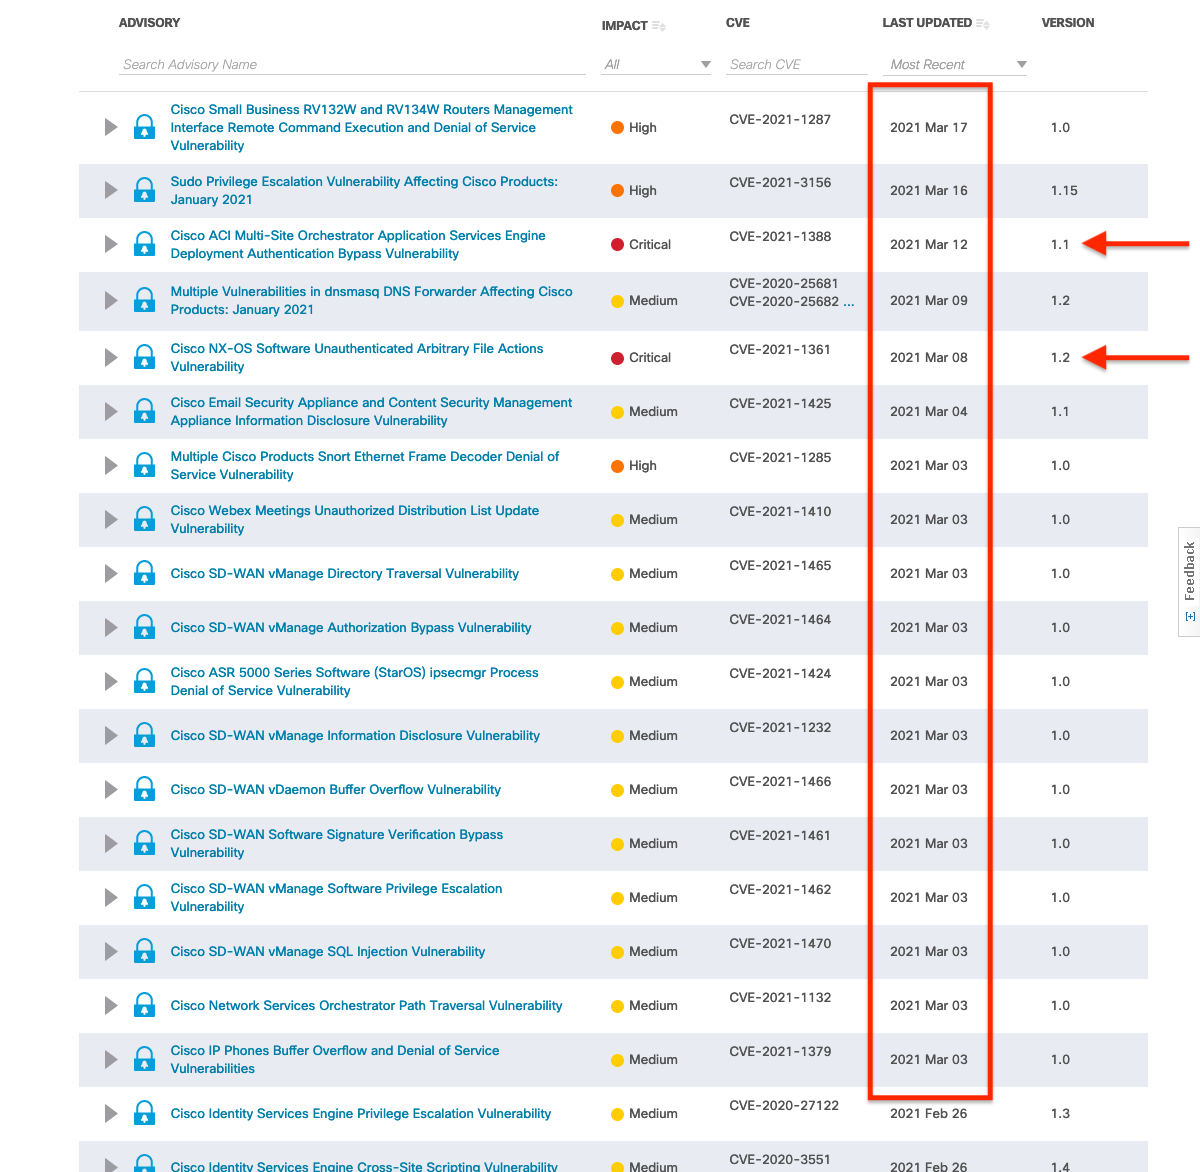Screen dimensions: 1200x1172
Task: Open Sudo Privilege Escalation Vulnerability advisory link
Action: (x=364, y=190)
